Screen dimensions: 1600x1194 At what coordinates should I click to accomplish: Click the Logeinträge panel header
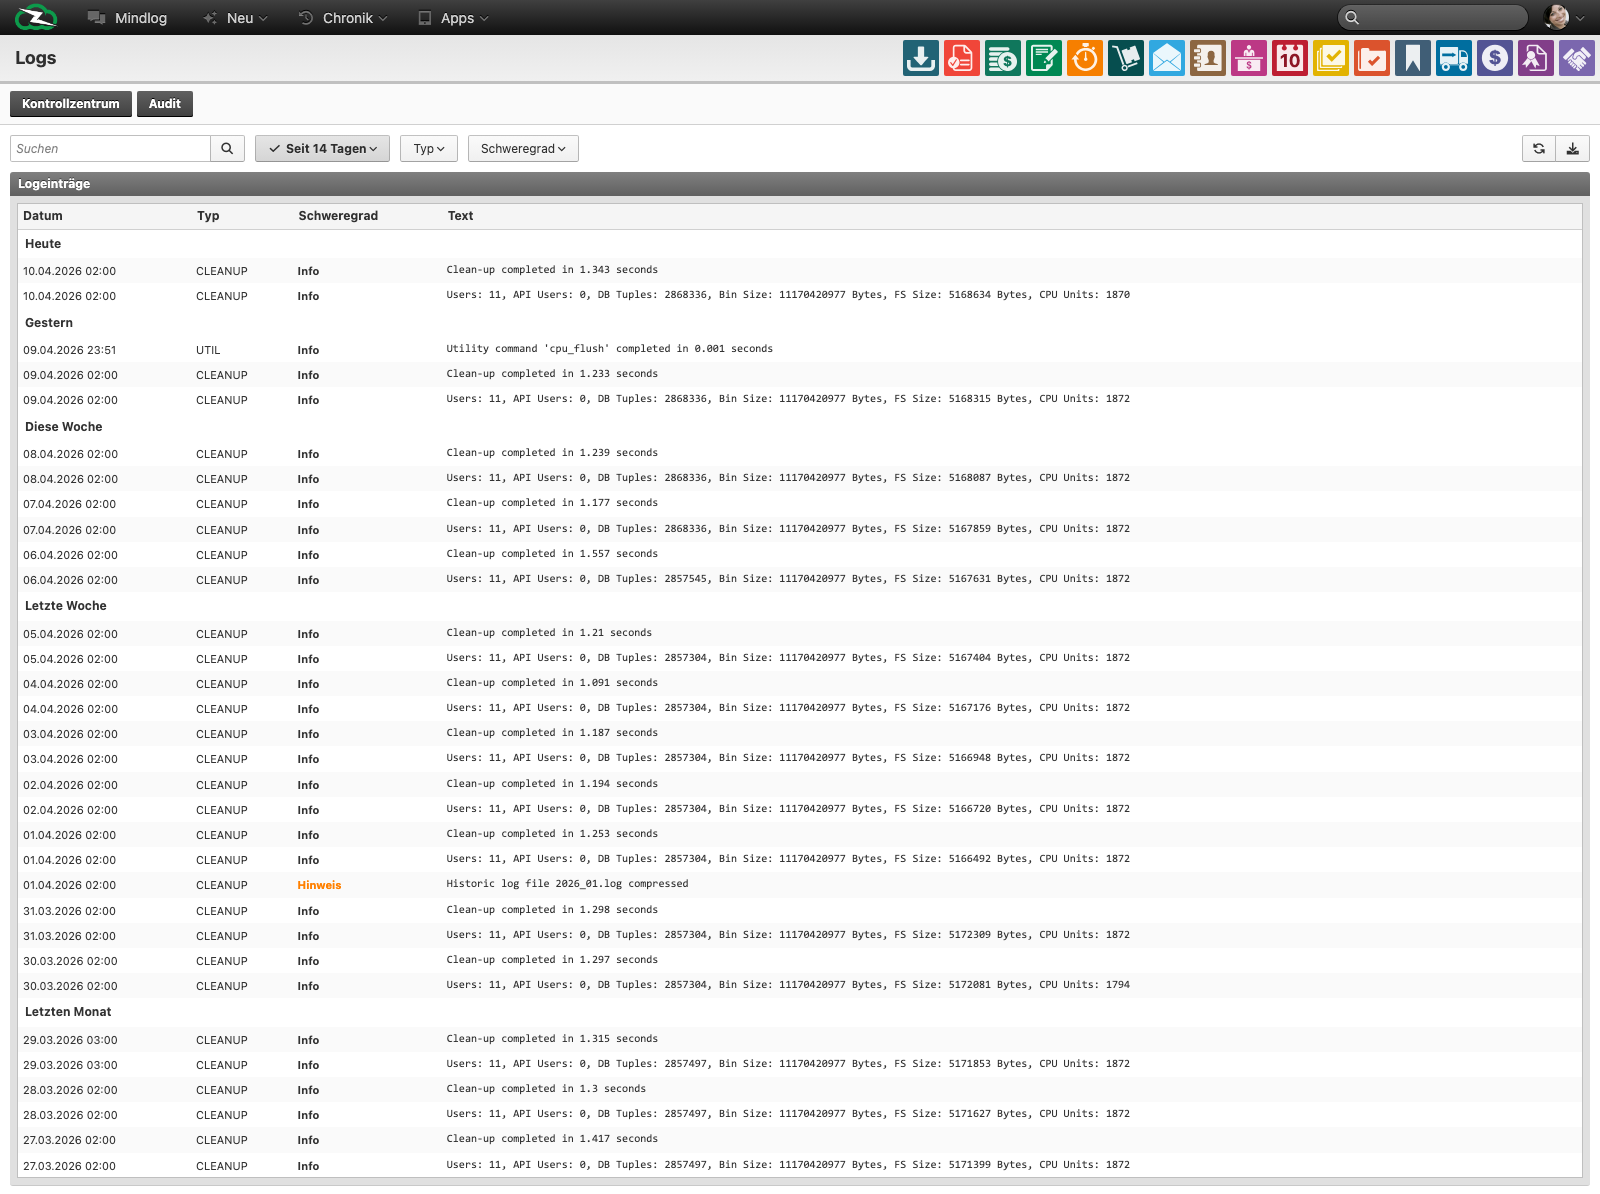(800, 184)
